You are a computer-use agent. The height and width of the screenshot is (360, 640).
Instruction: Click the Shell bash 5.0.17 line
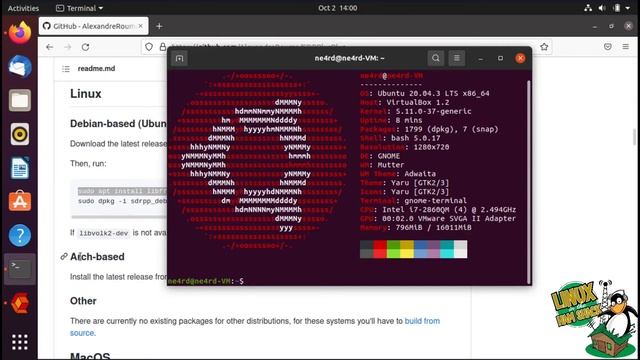pyautogui.click(x=400, y=138)
